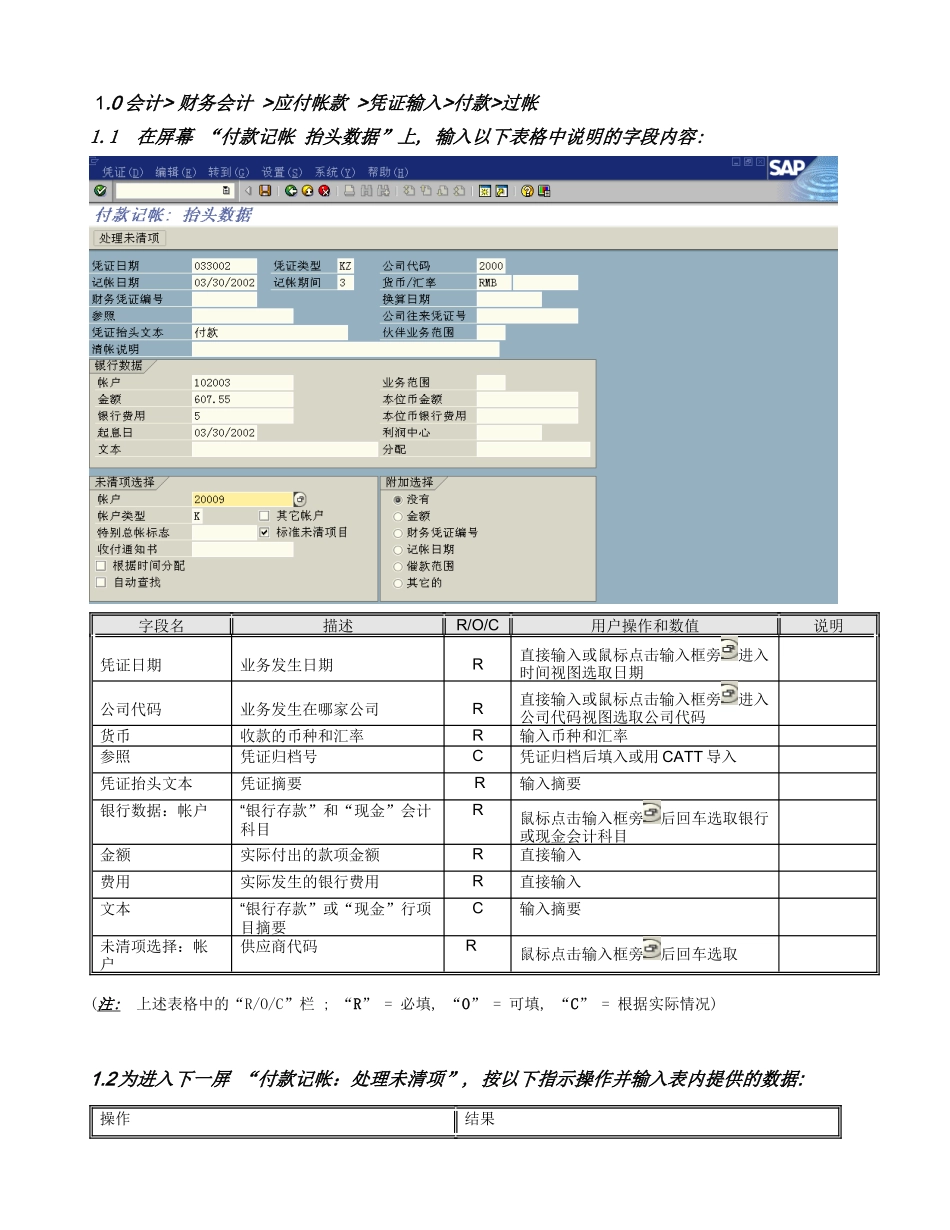
Task: Uncheck the 标准未清项目 checkbox
Action: pyautogui.click(x=264, y=532)
